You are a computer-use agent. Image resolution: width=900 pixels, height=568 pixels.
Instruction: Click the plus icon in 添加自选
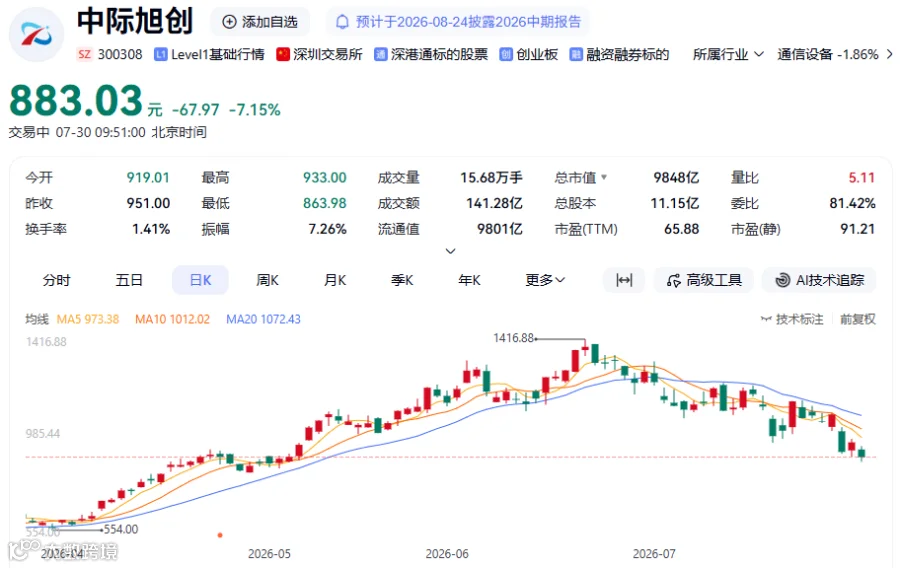(229, 22)
